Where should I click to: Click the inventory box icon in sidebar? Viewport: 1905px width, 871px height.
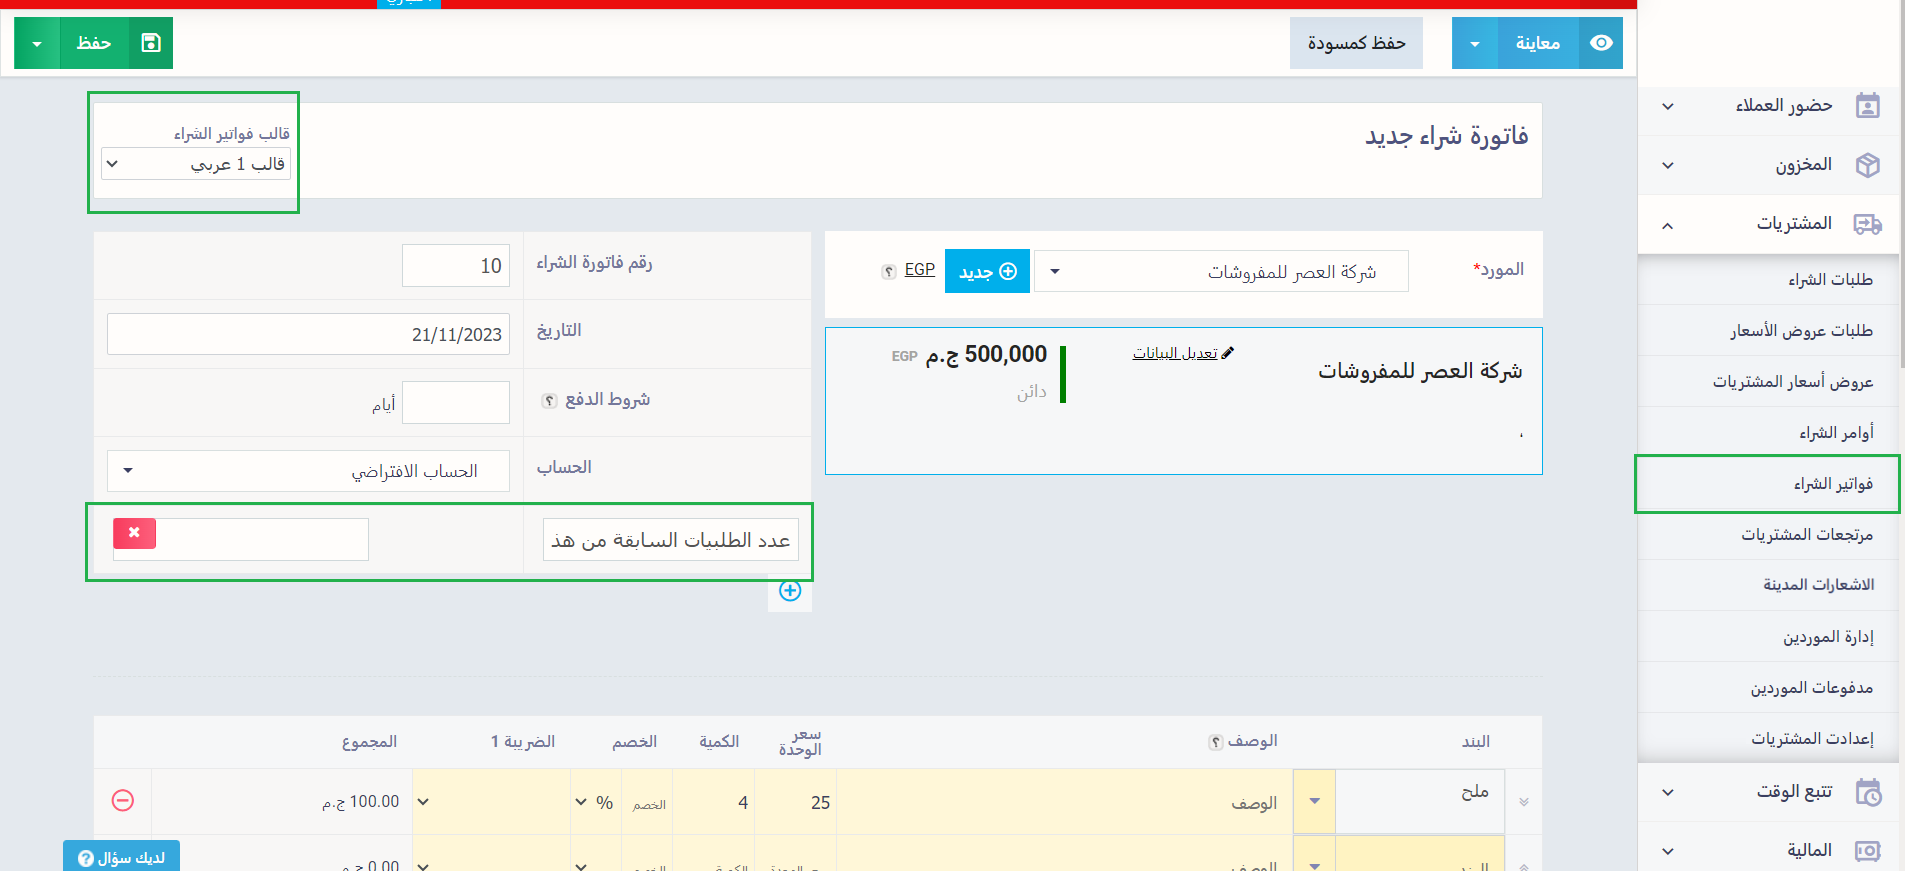click(1867, 165)
